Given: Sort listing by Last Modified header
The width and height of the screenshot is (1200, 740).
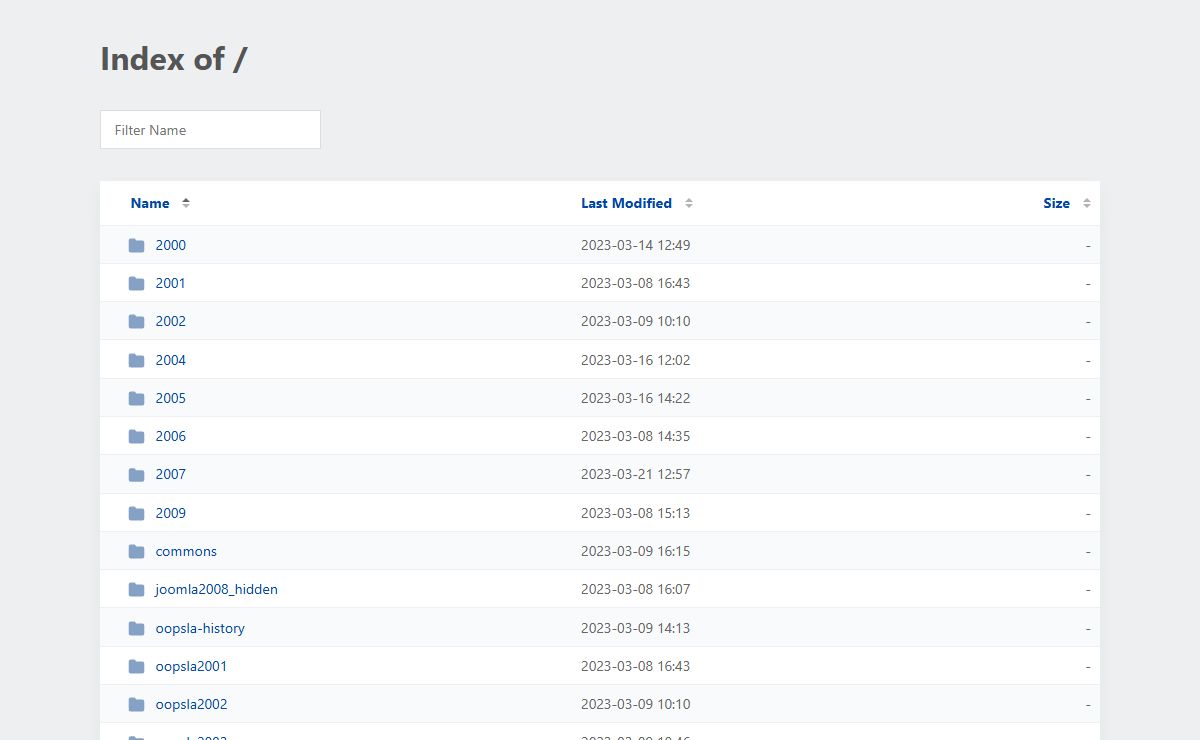Looking at the screenshot, I should 626,203.
